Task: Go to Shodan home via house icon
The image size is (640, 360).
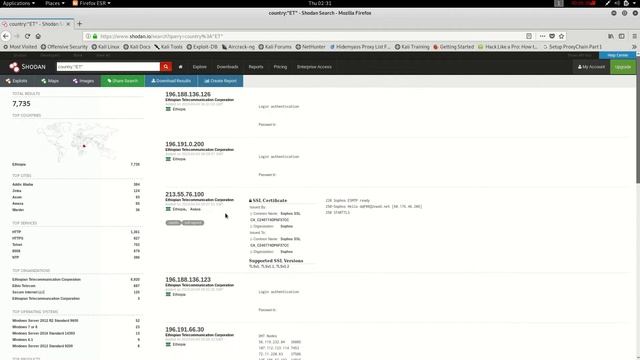Action: coord(180,67)
